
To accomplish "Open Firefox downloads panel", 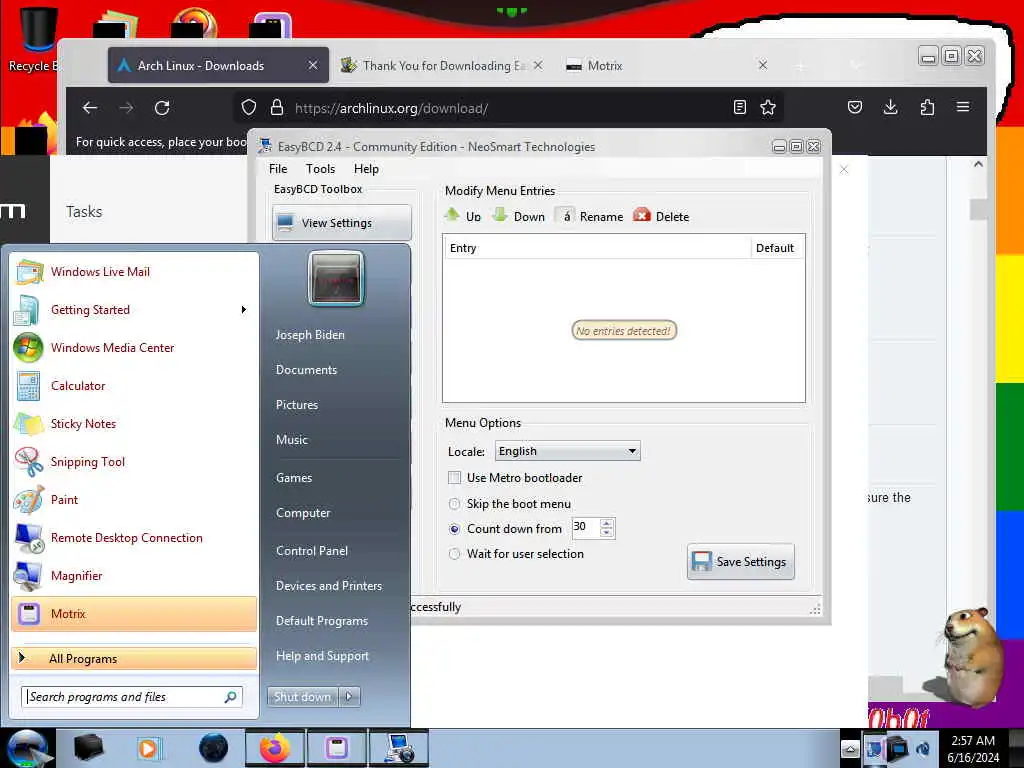I will click(891, 107).
